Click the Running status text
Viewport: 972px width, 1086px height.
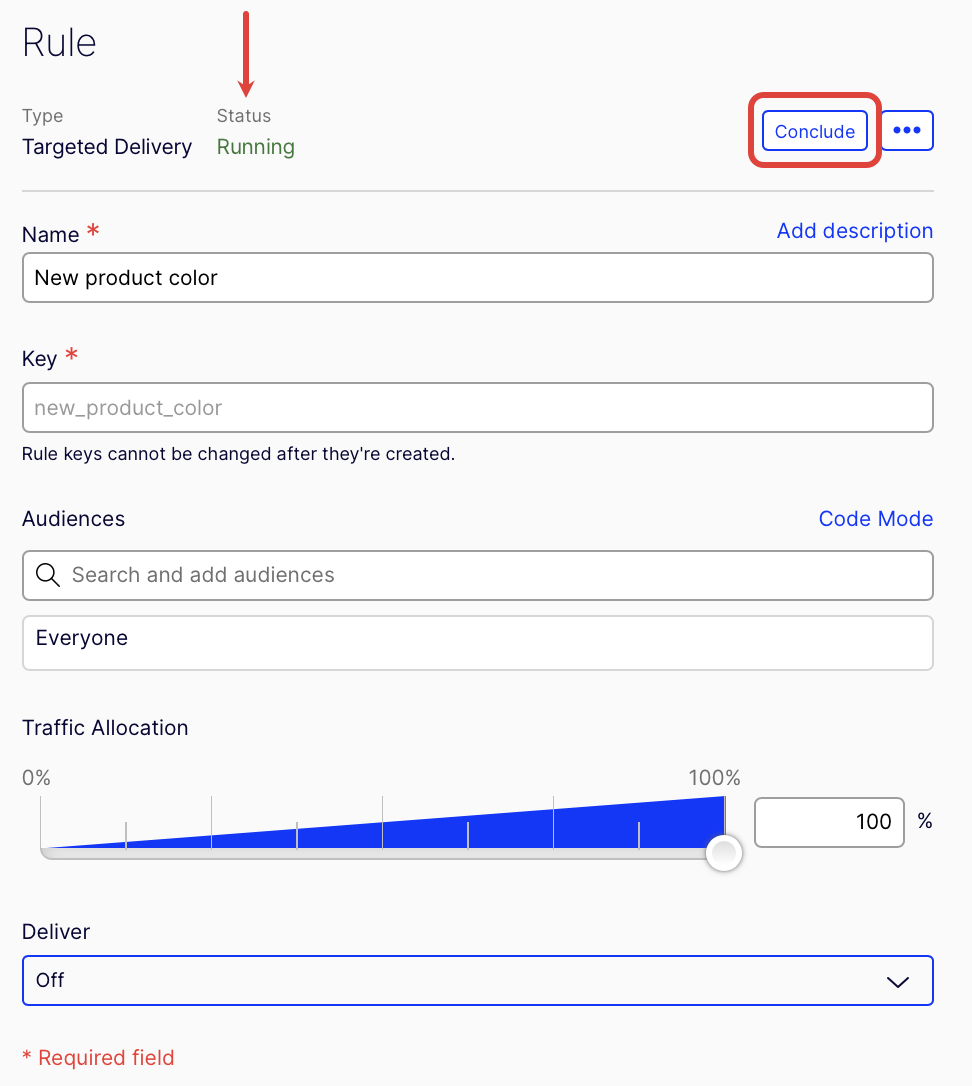click(256, 147)
